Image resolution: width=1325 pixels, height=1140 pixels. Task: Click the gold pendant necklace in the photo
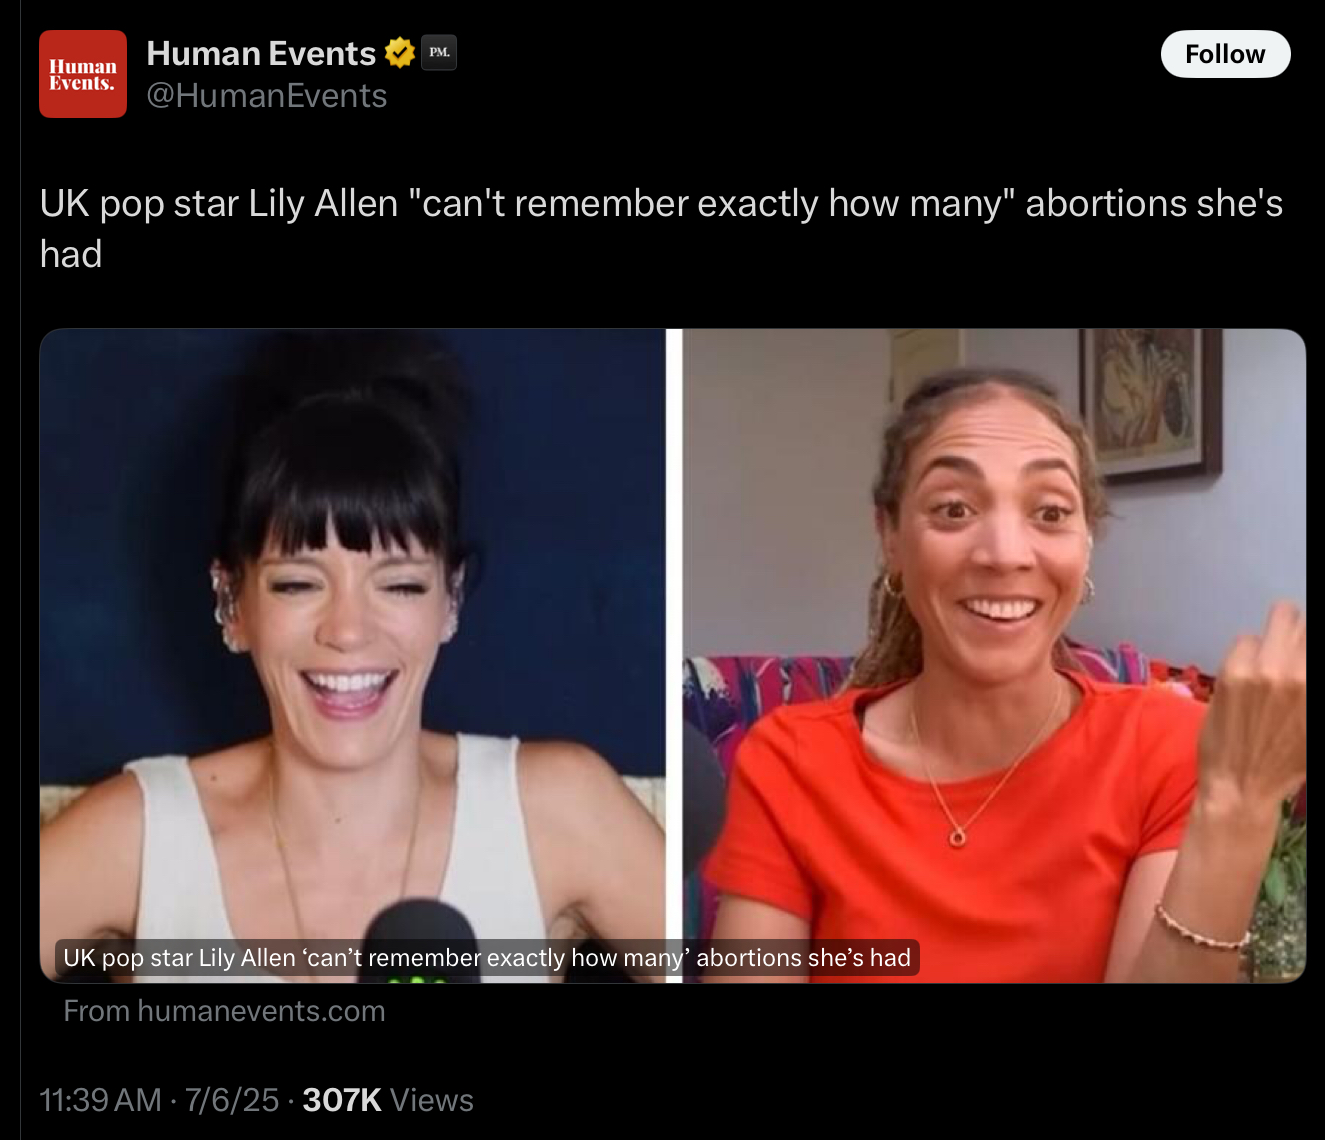click(958, 835)
